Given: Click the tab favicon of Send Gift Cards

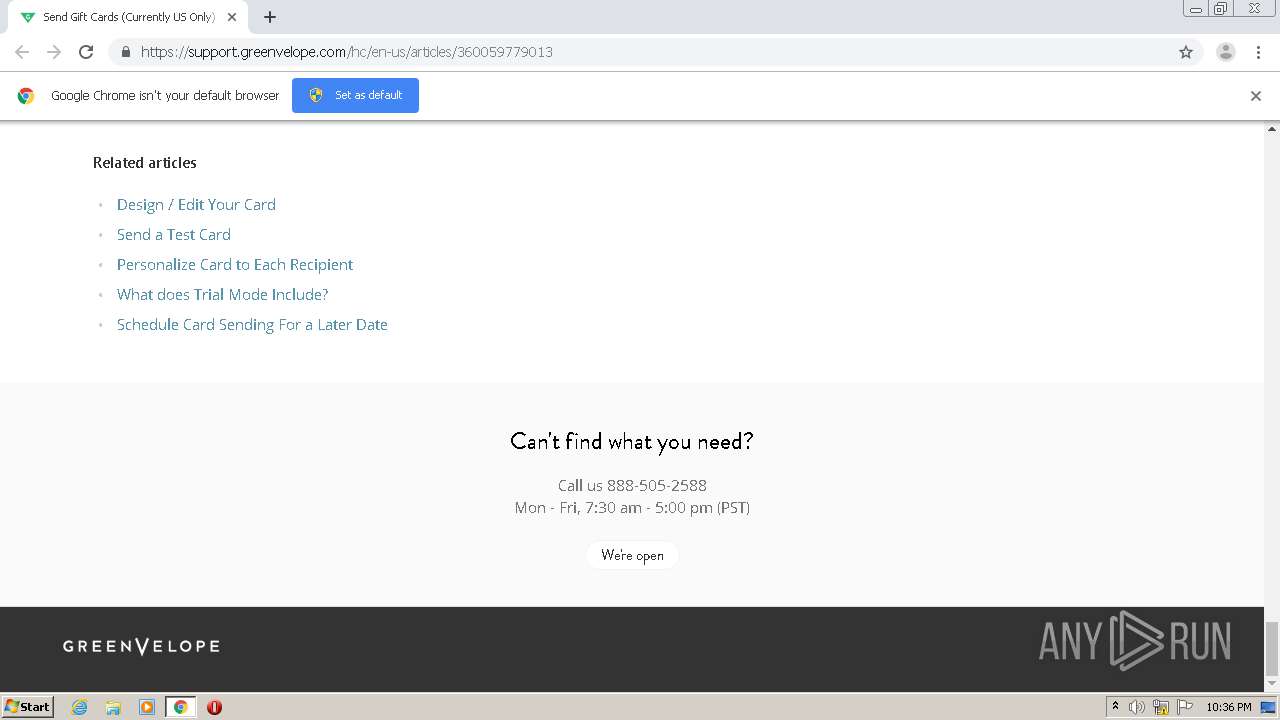Looking at the screenshot, I should 27,17.
